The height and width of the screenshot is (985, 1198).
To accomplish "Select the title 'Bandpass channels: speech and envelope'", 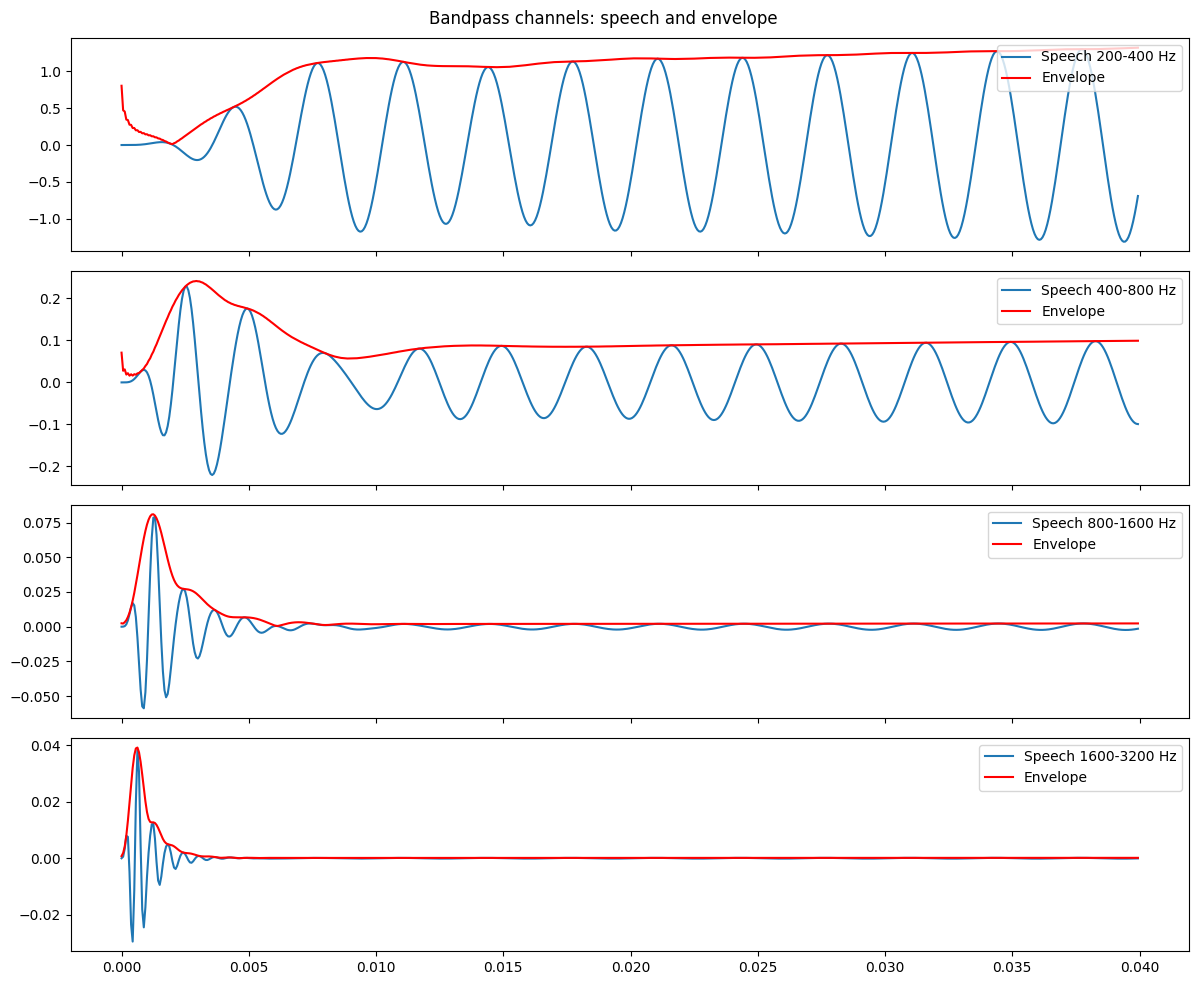I will 599,17.
